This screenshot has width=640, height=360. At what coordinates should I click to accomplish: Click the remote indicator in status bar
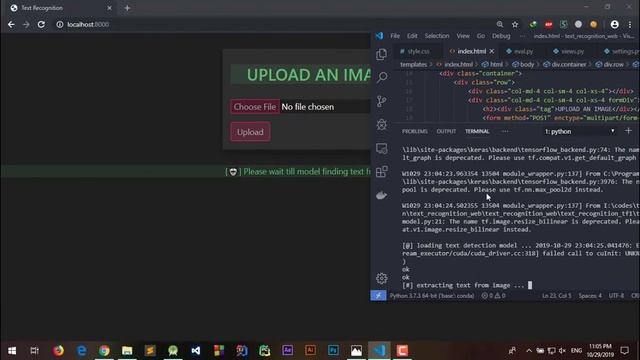(x=378, y=296)
